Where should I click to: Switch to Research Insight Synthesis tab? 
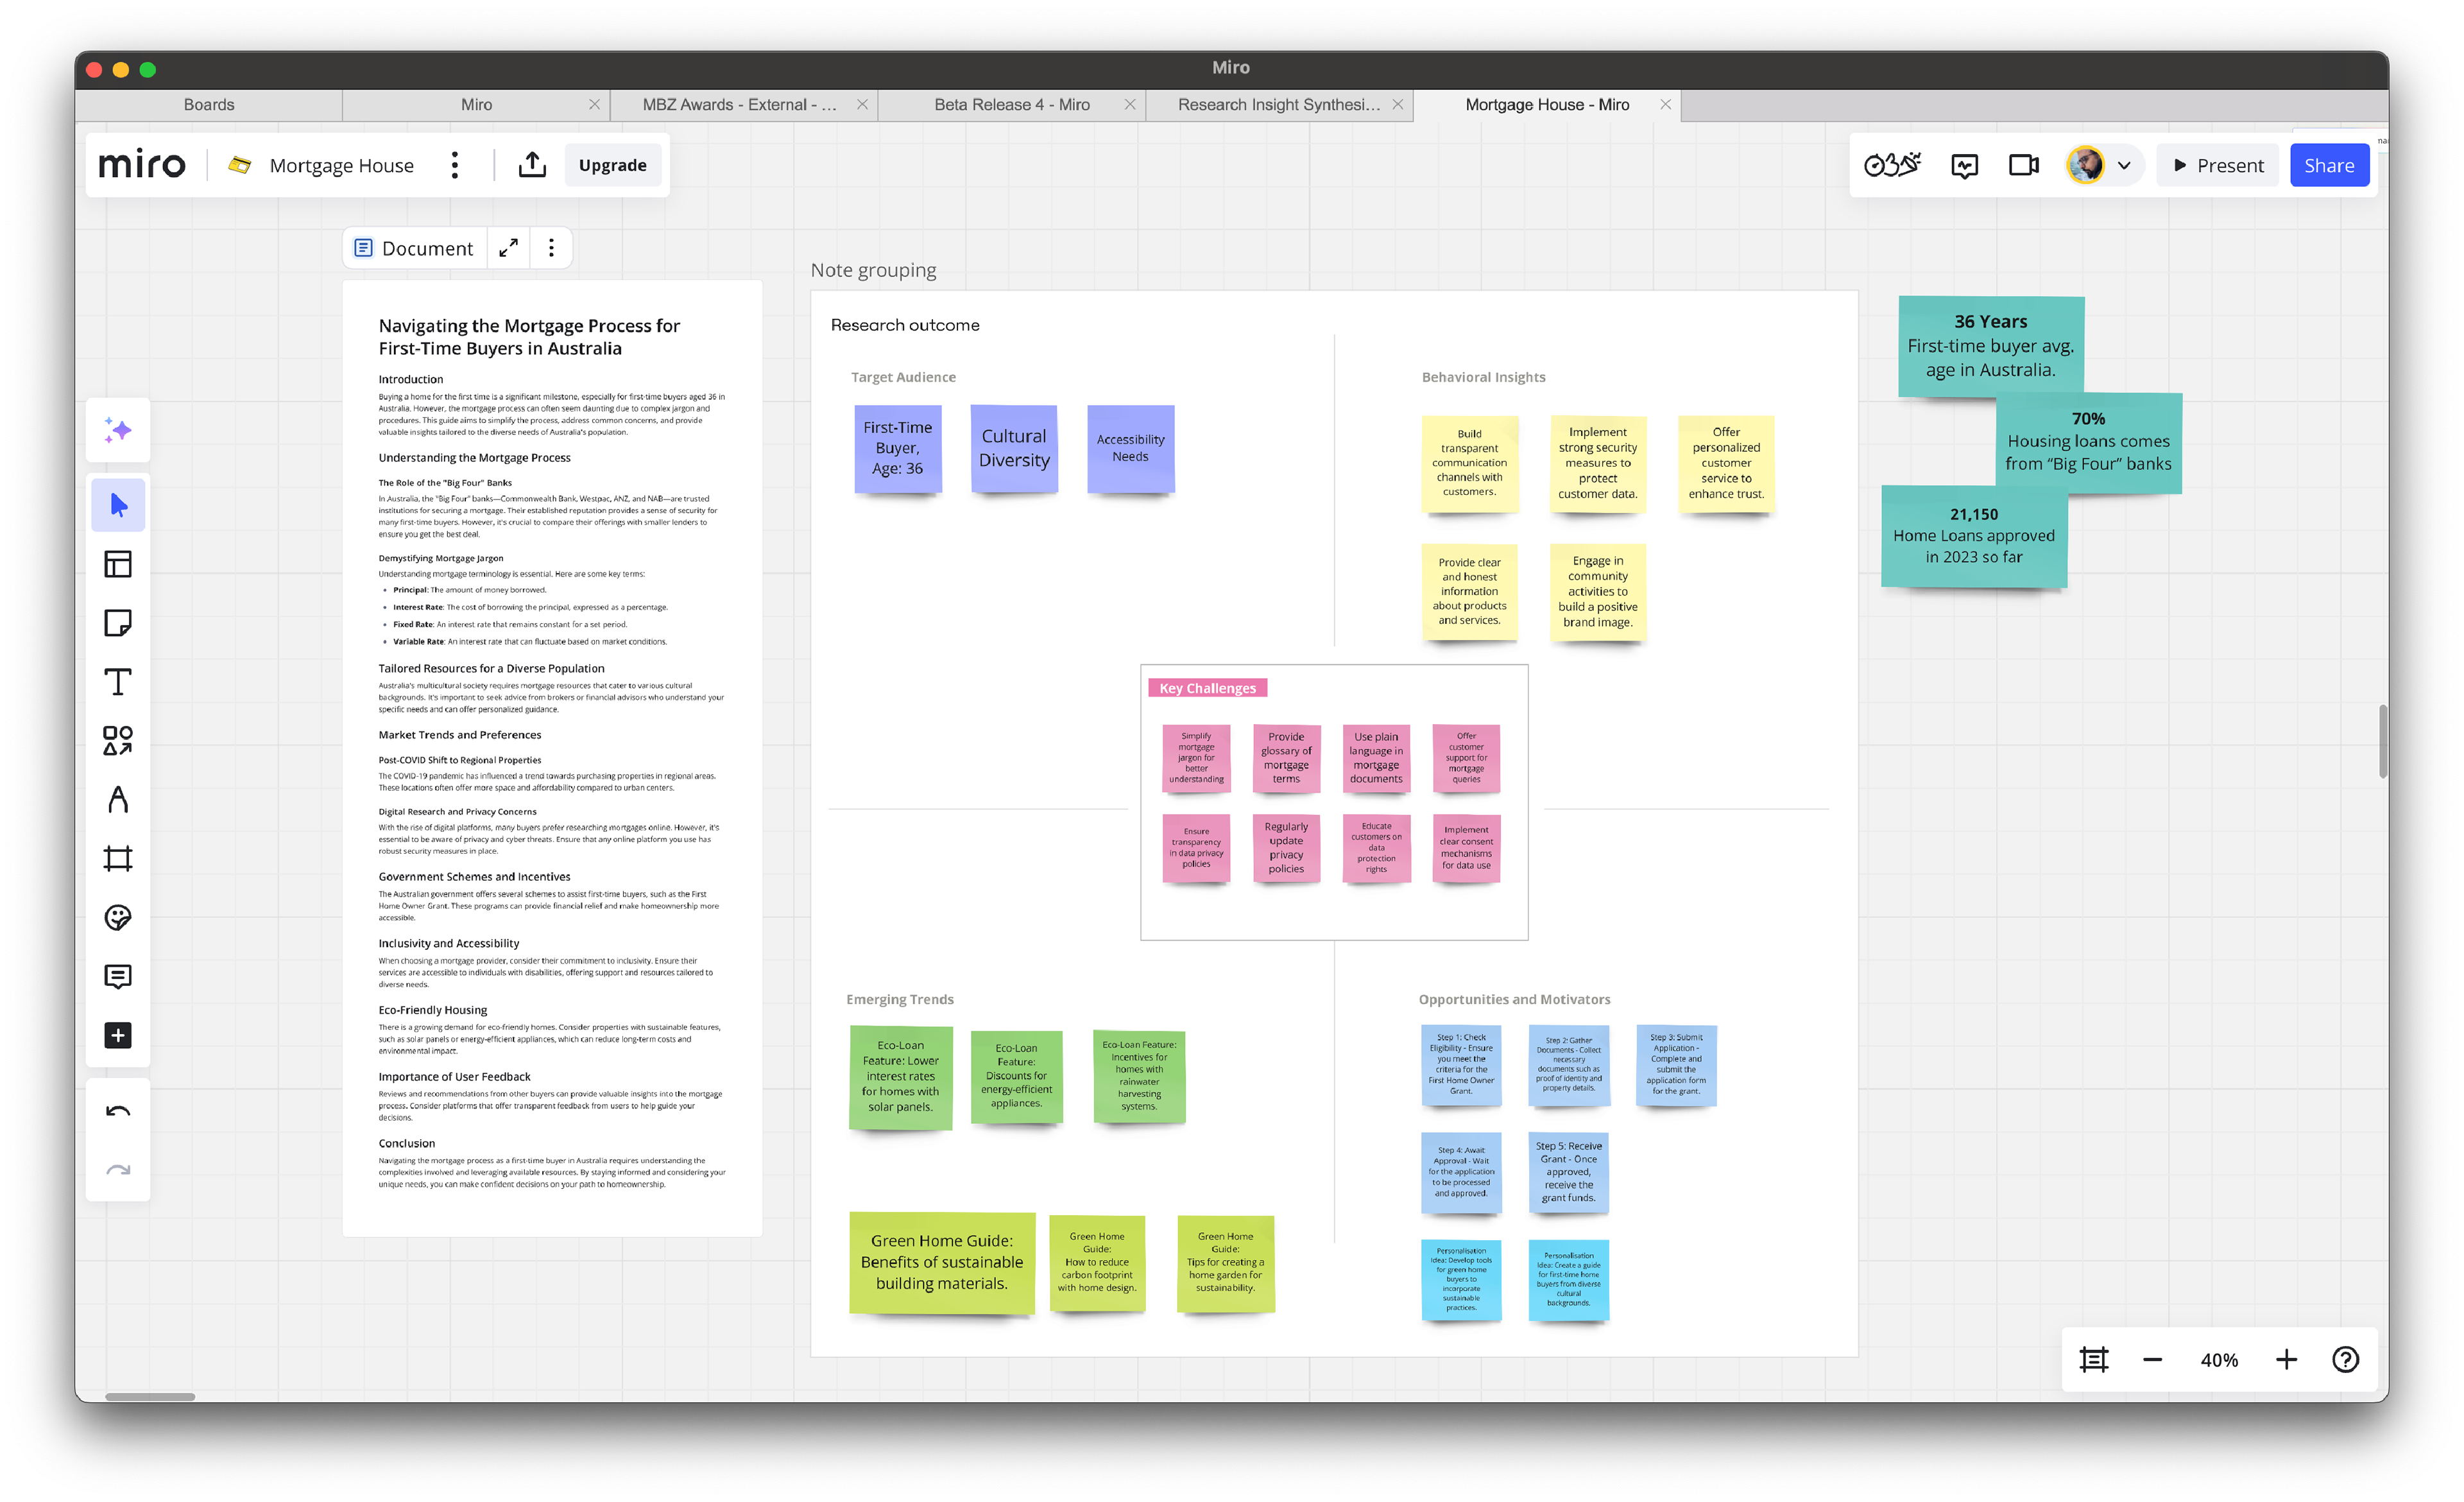1278,105
